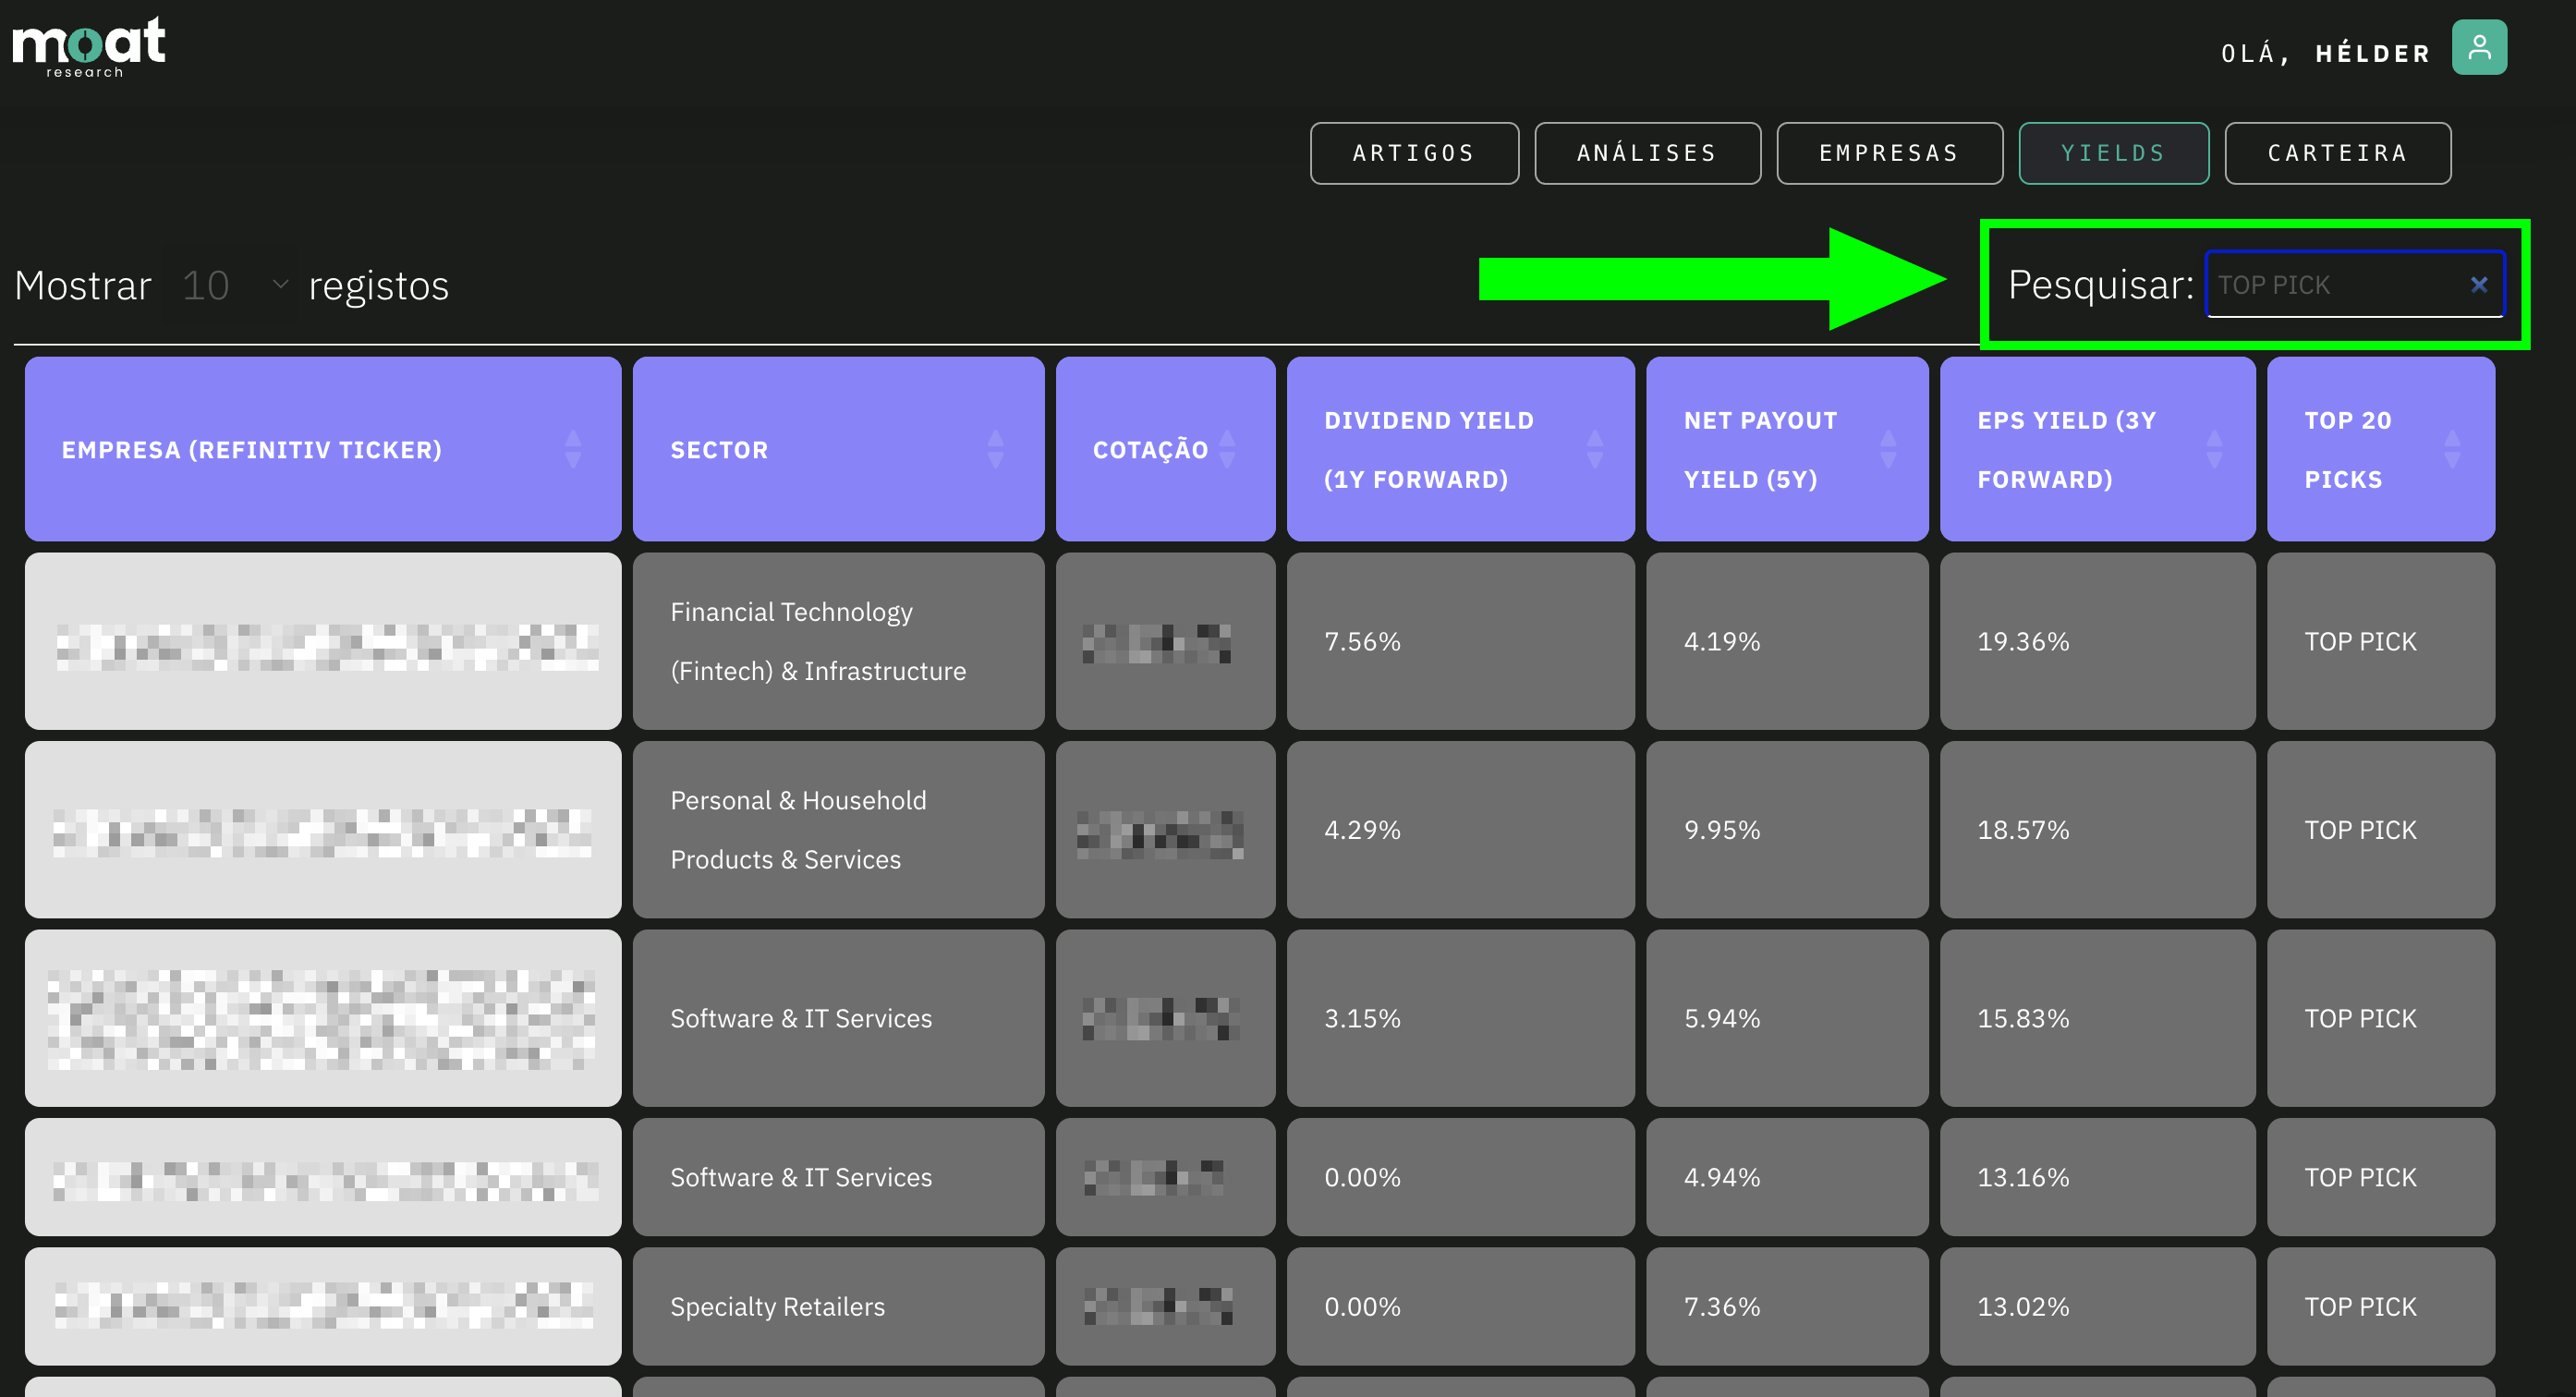Open blurred company in Specialty Retailers row
The image size is (2576, 1397).
click(323, 1306)
